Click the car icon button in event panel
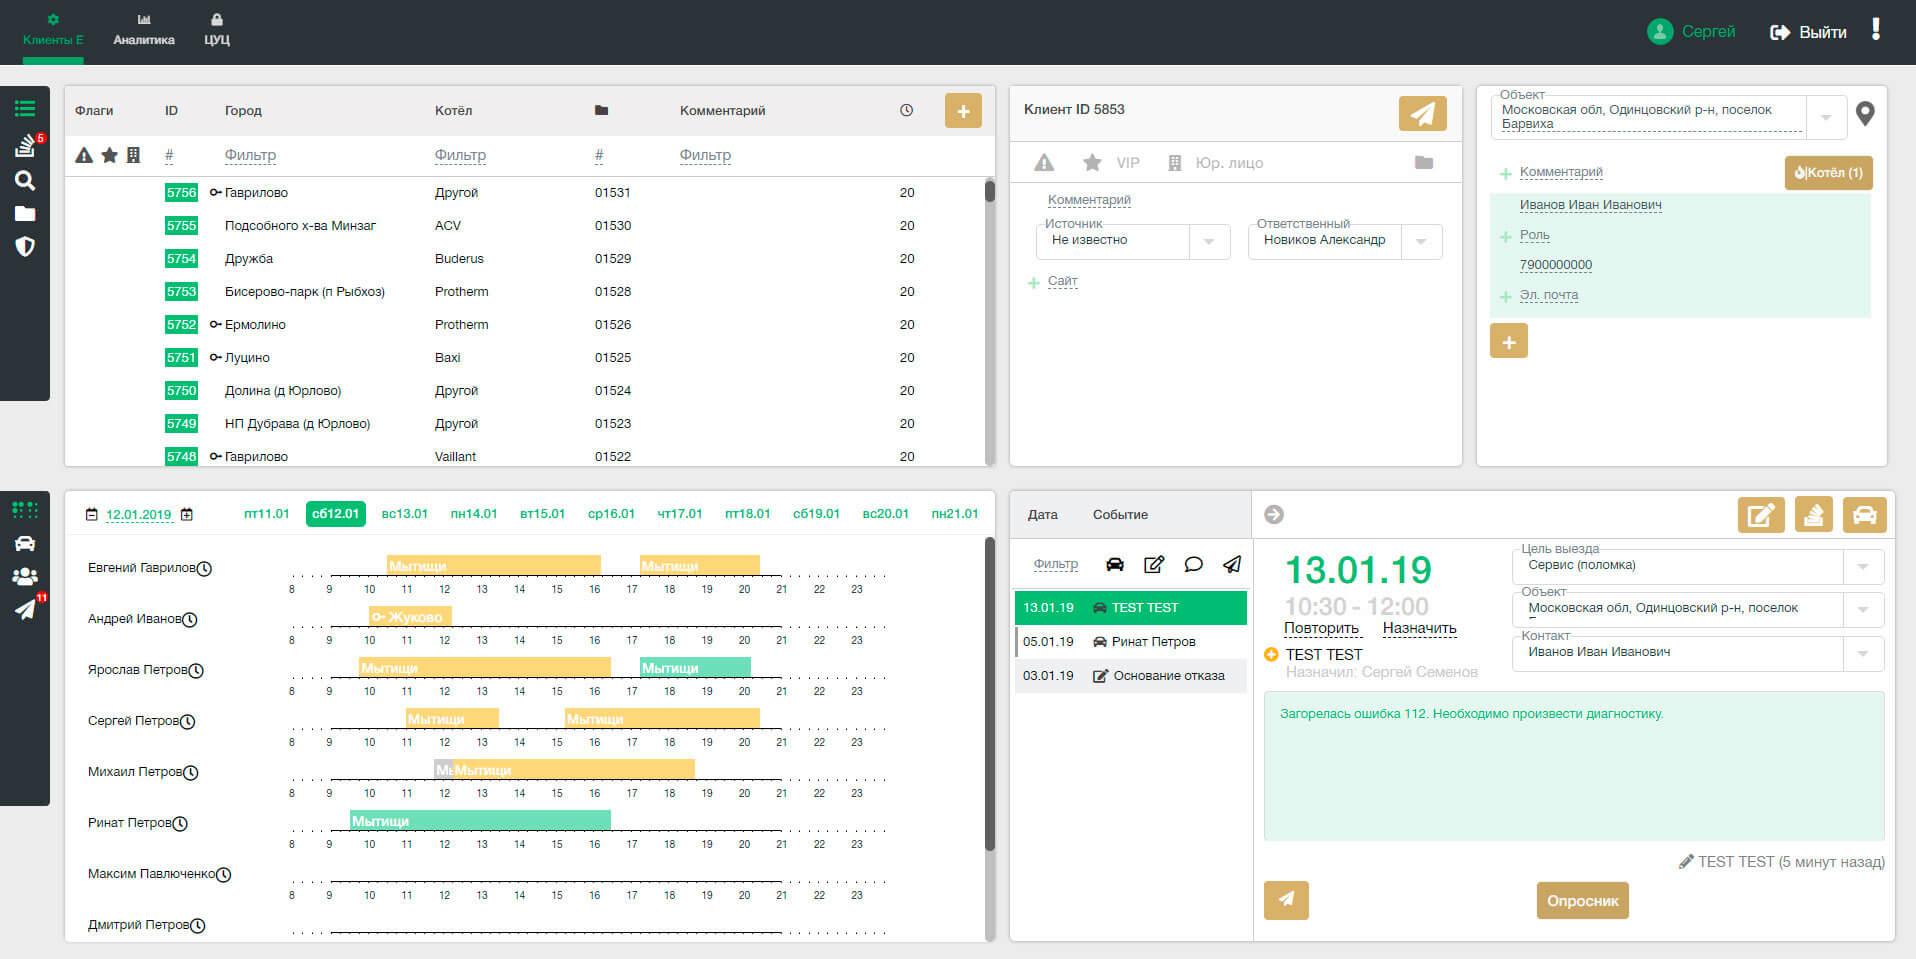The height and width of the screenshot is (959, 1916). (1864, 515)
